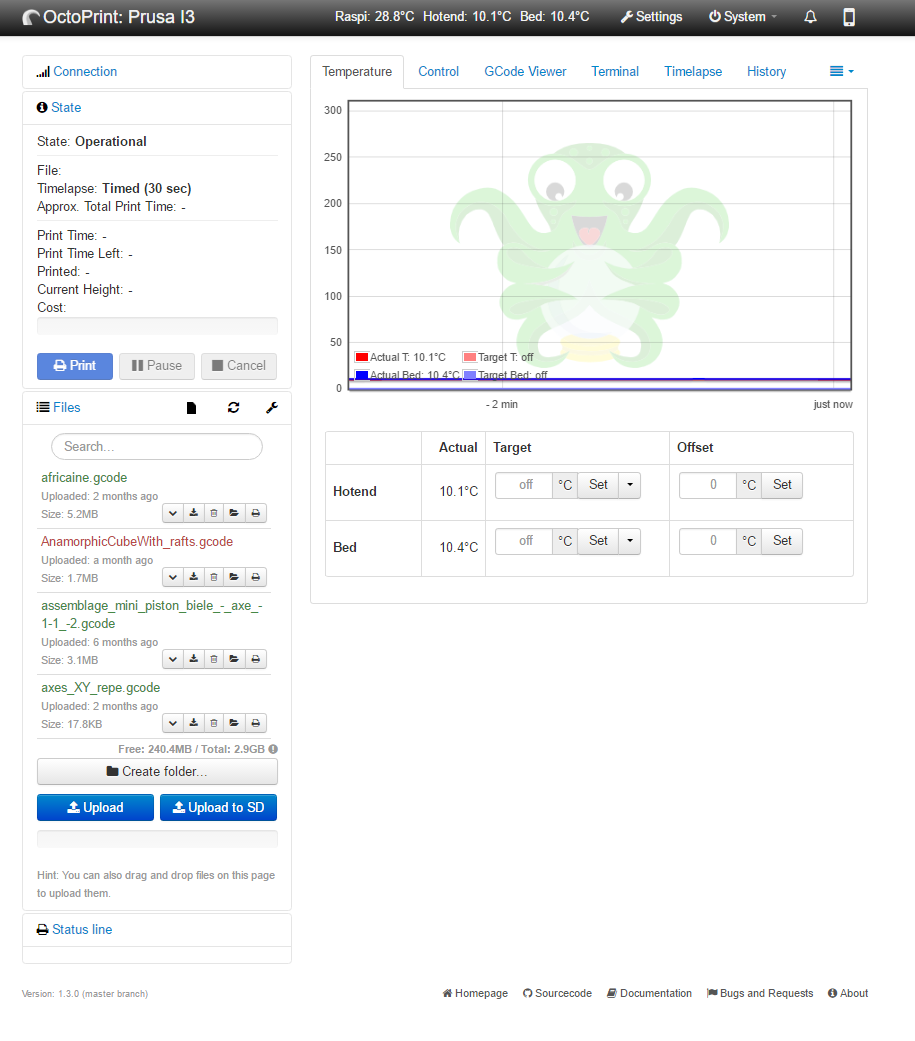The height and width of the screenshot is (1041, 915).
Task: Collapse the Files panel
Action: (x=66, y=408)
